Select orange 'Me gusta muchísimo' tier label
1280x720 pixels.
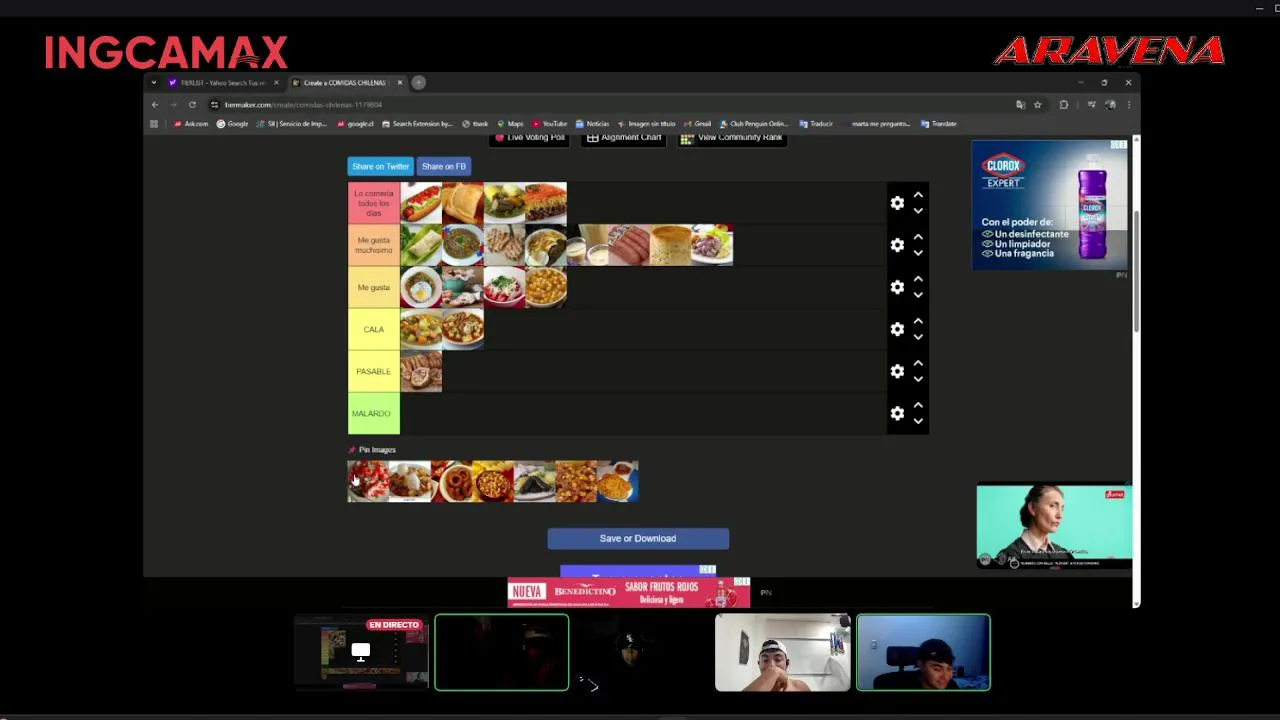click(x=374, y=245)
